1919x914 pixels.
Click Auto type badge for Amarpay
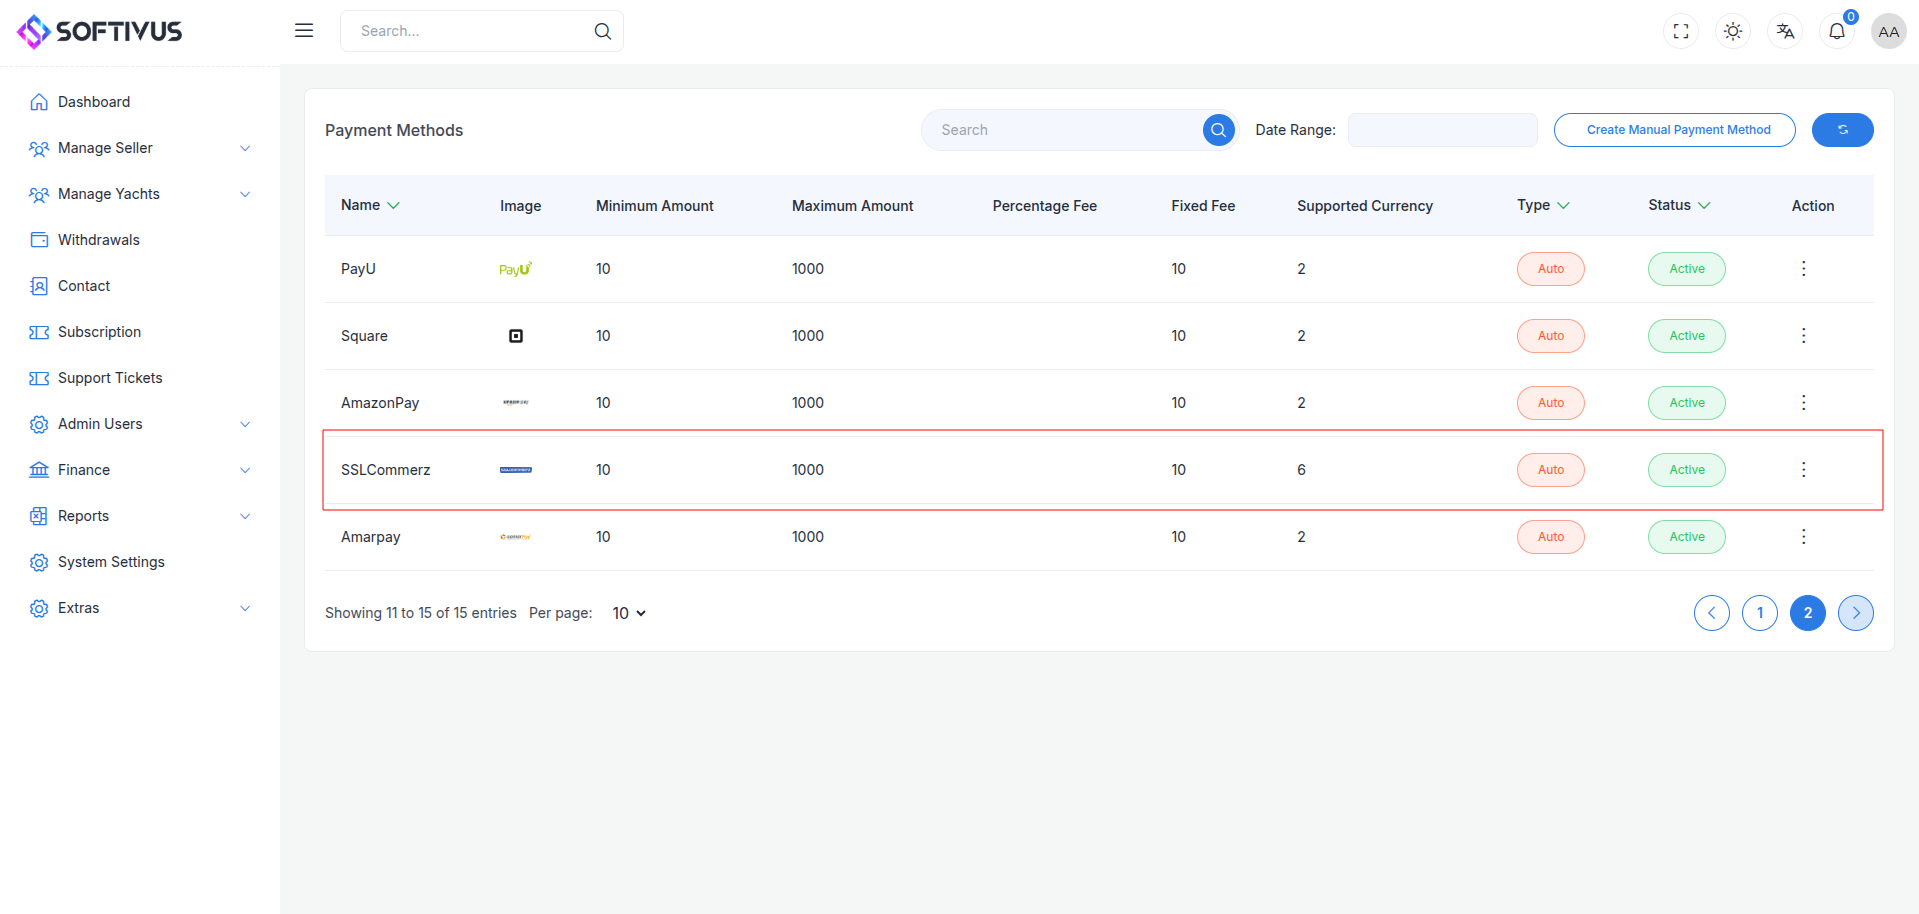tap(1551, 537)
